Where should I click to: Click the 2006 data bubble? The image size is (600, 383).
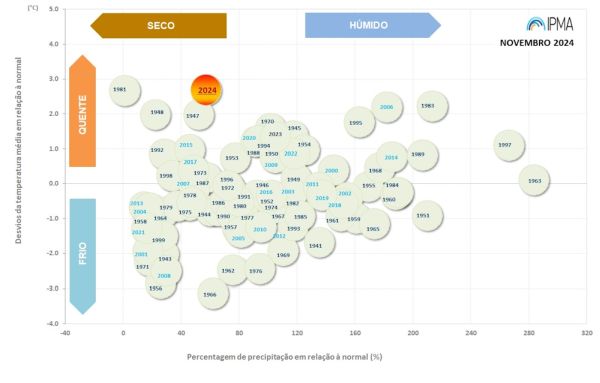tap(387, 108)
